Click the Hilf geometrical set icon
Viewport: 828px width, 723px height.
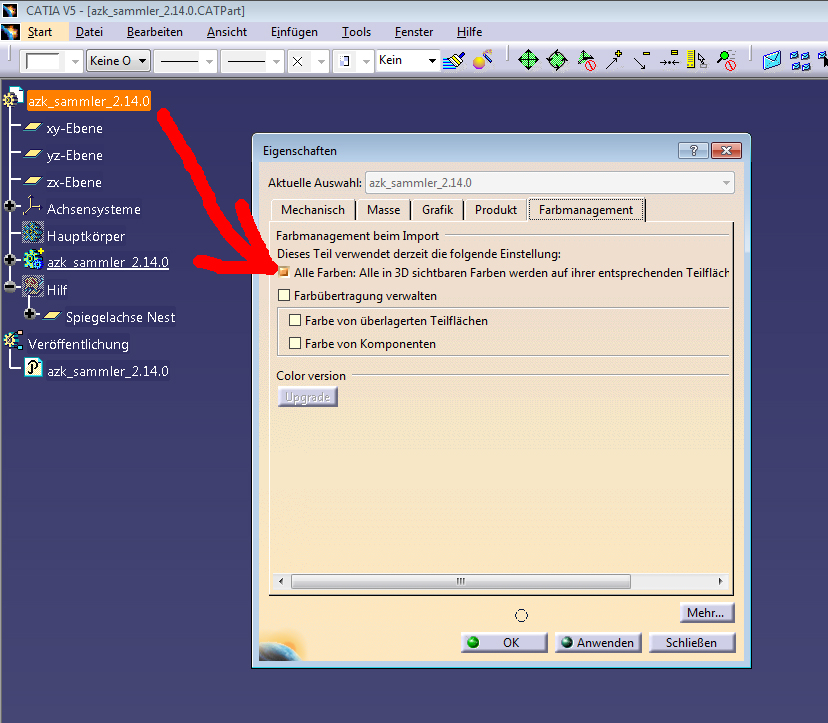pos(33,286)
